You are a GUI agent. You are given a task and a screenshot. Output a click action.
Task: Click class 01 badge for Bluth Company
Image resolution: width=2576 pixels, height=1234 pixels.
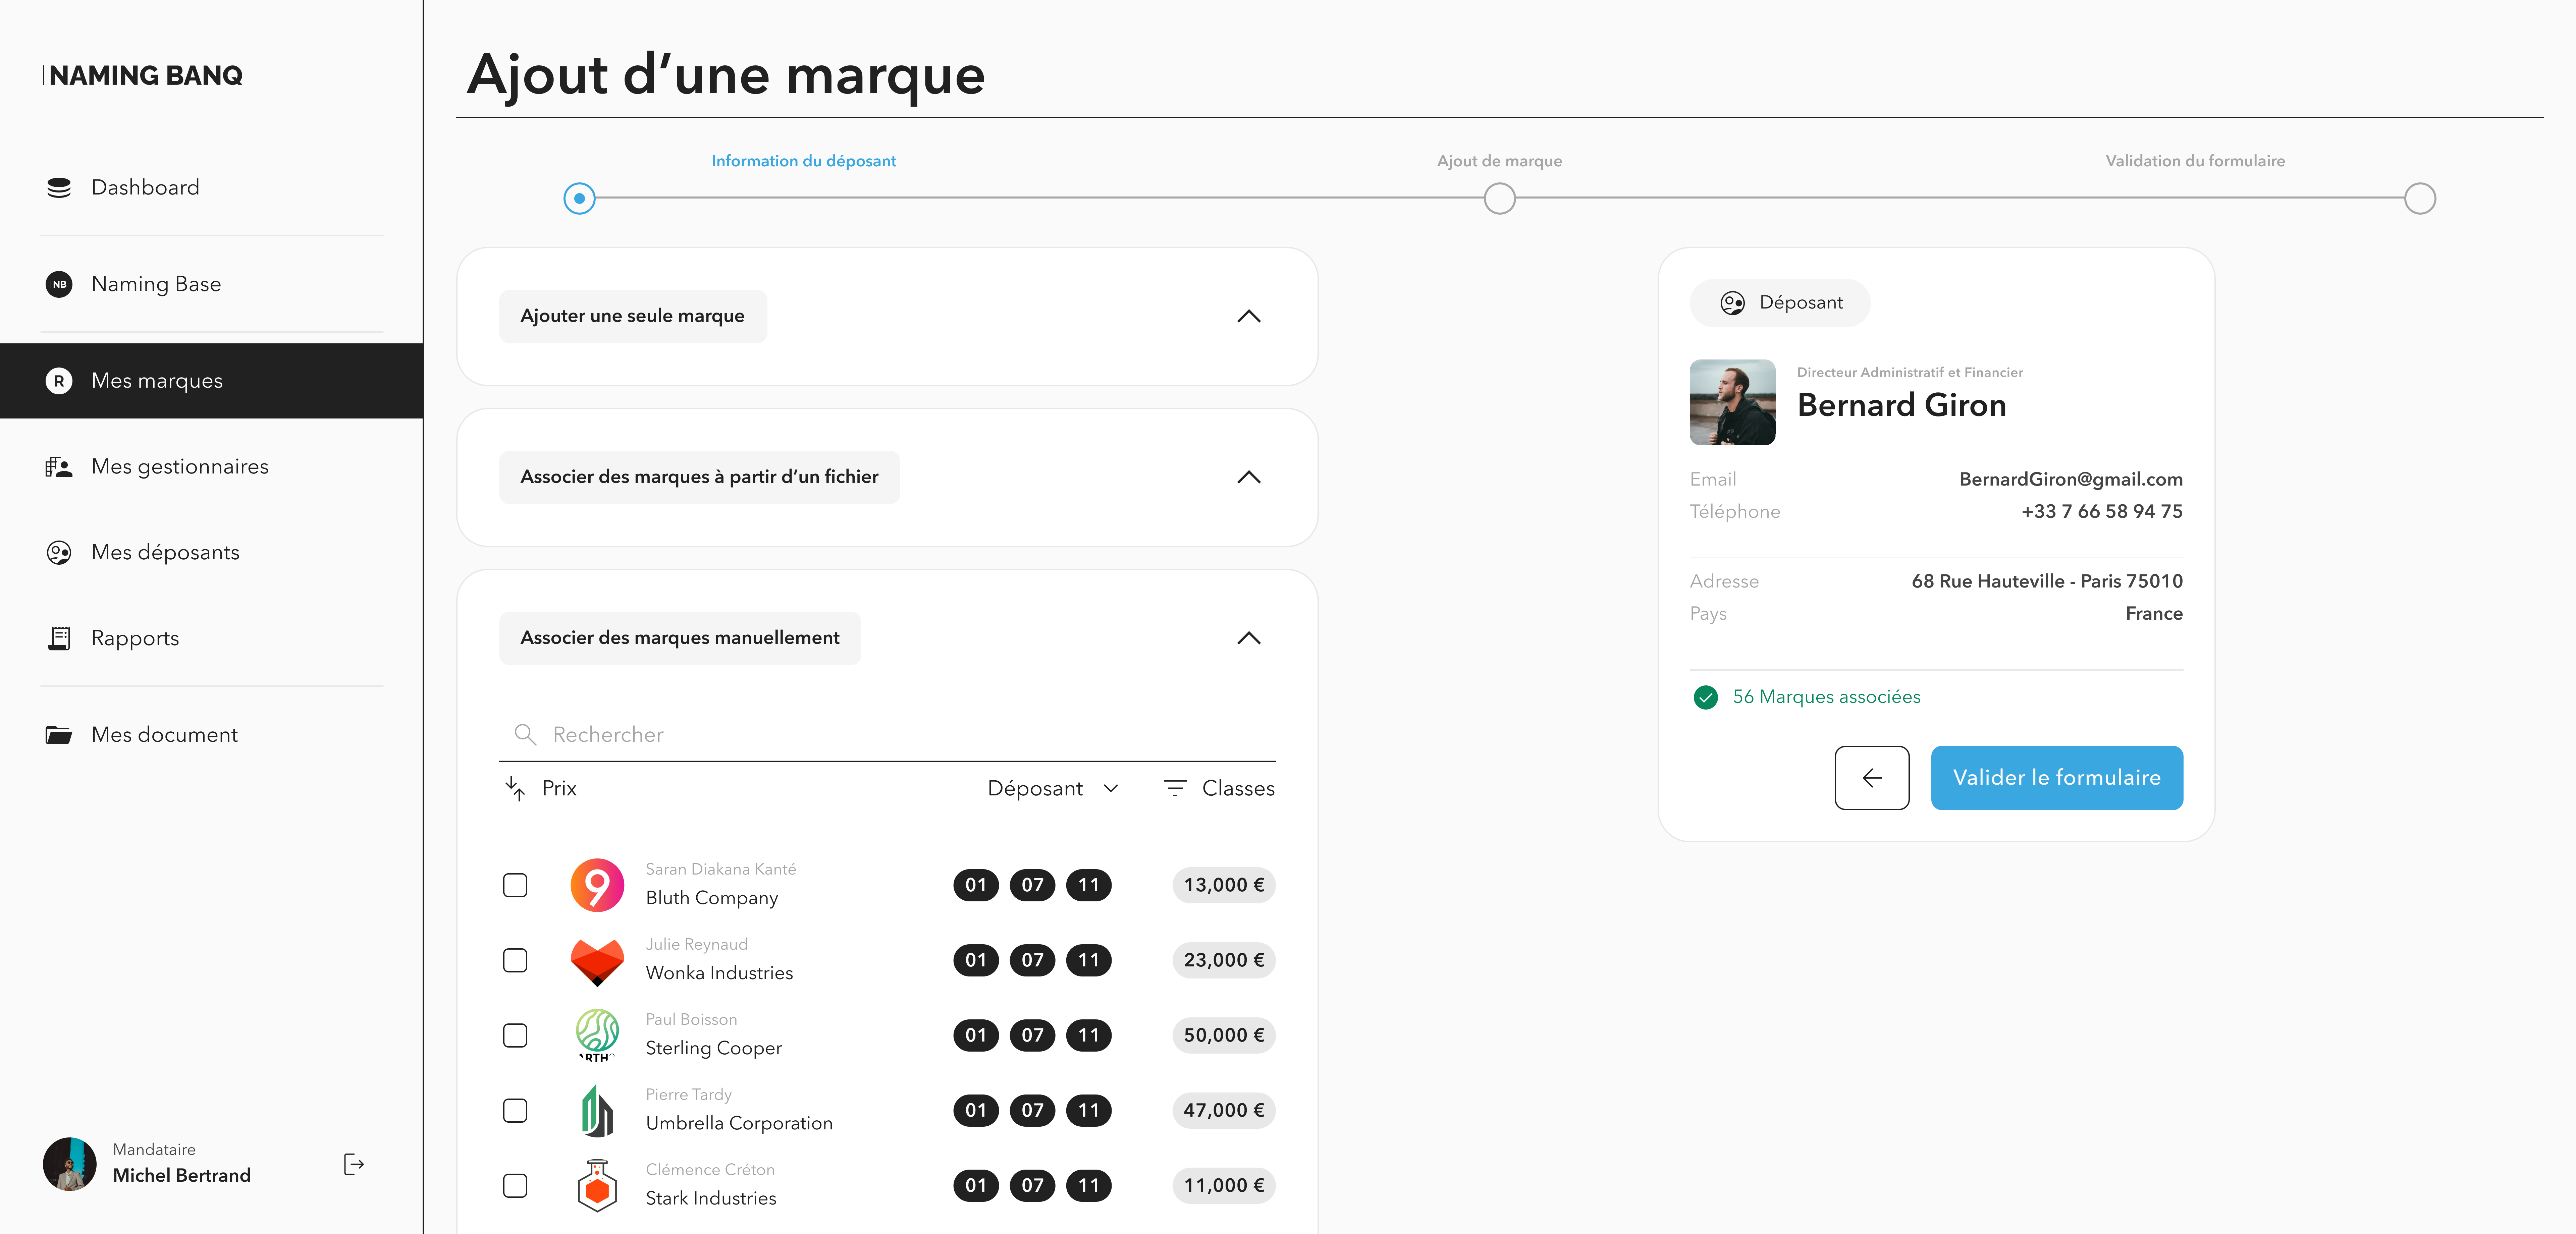pos(976,885)
